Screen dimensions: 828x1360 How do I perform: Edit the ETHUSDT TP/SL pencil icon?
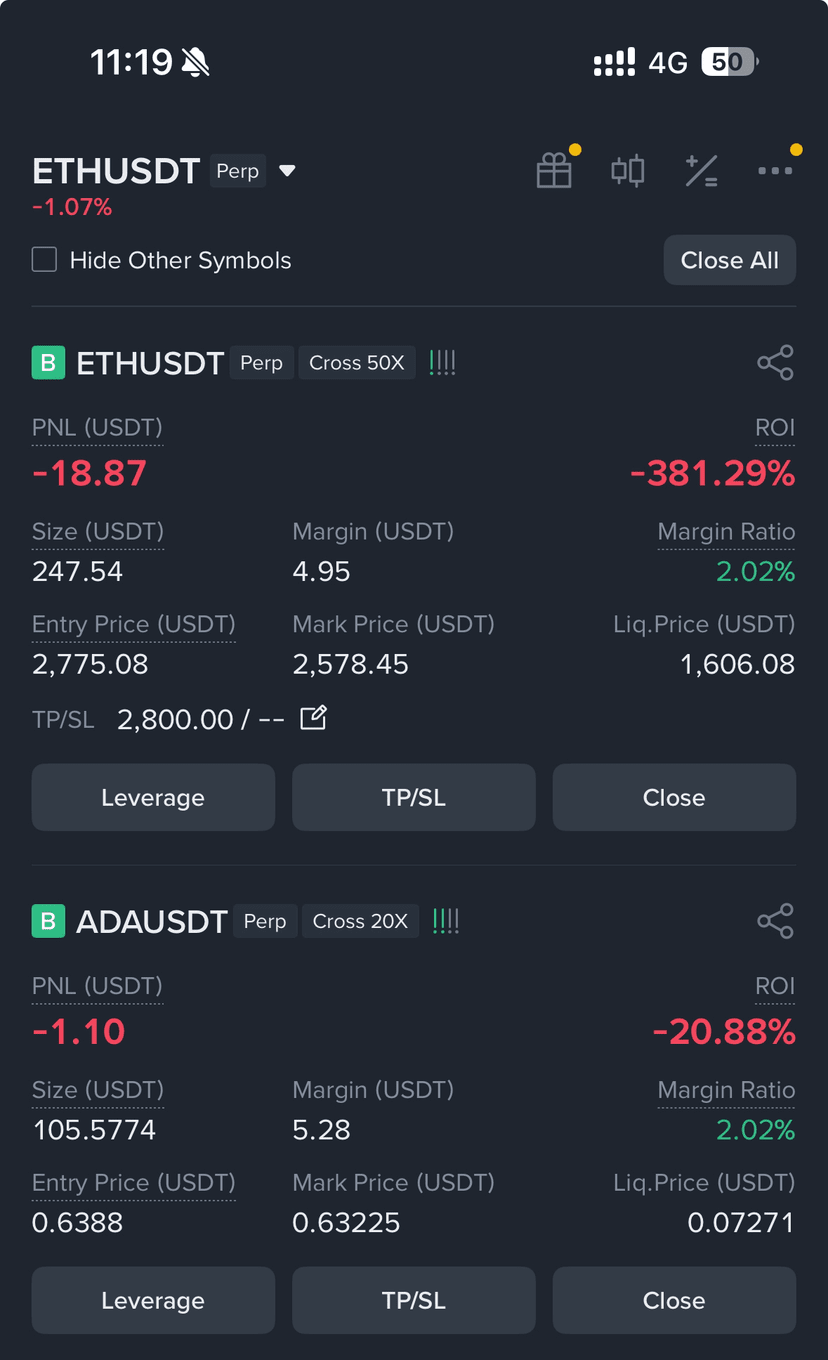click(313, 718)
